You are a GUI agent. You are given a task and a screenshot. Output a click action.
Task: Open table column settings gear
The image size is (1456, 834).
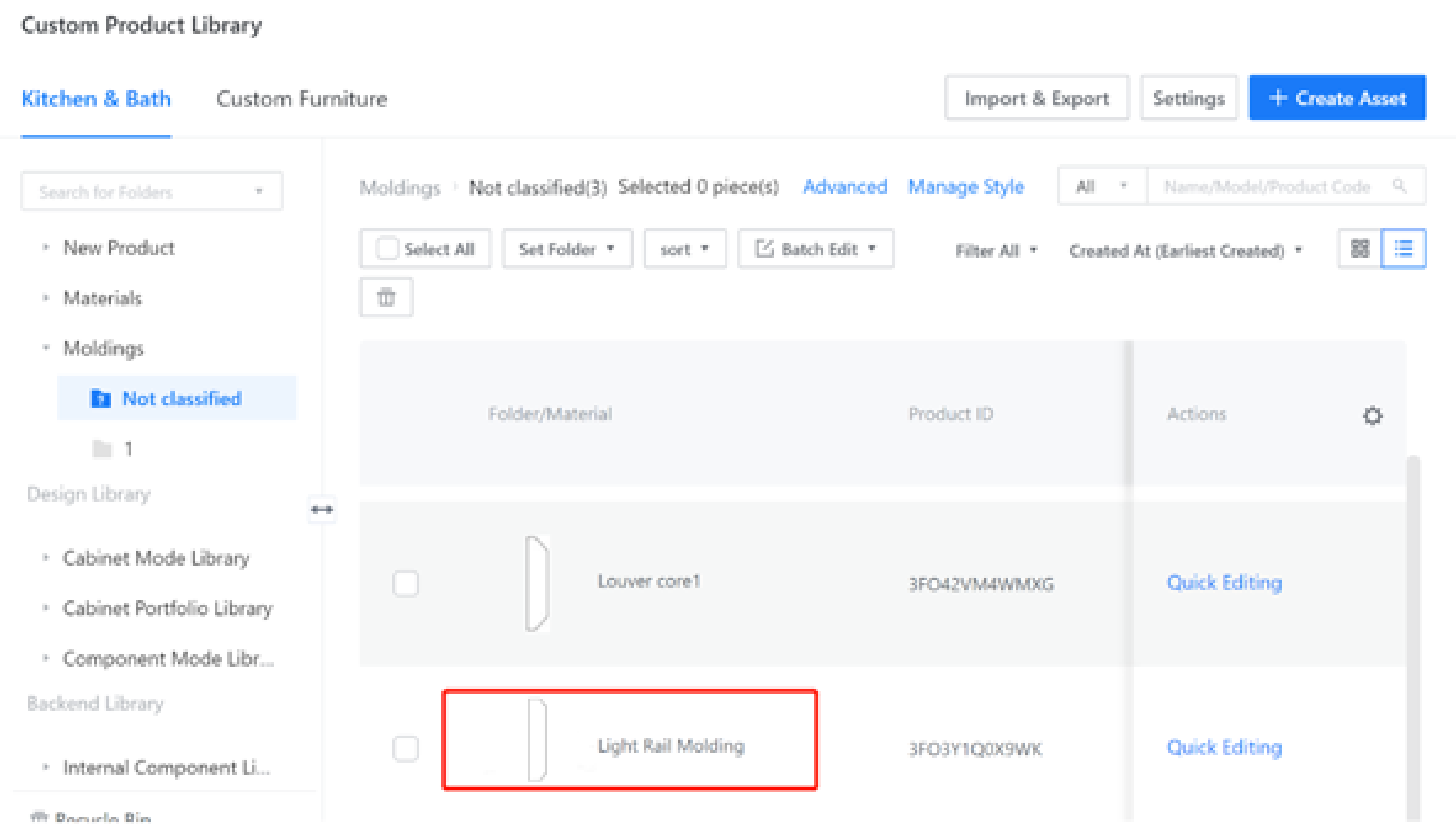pos(1373,416)
